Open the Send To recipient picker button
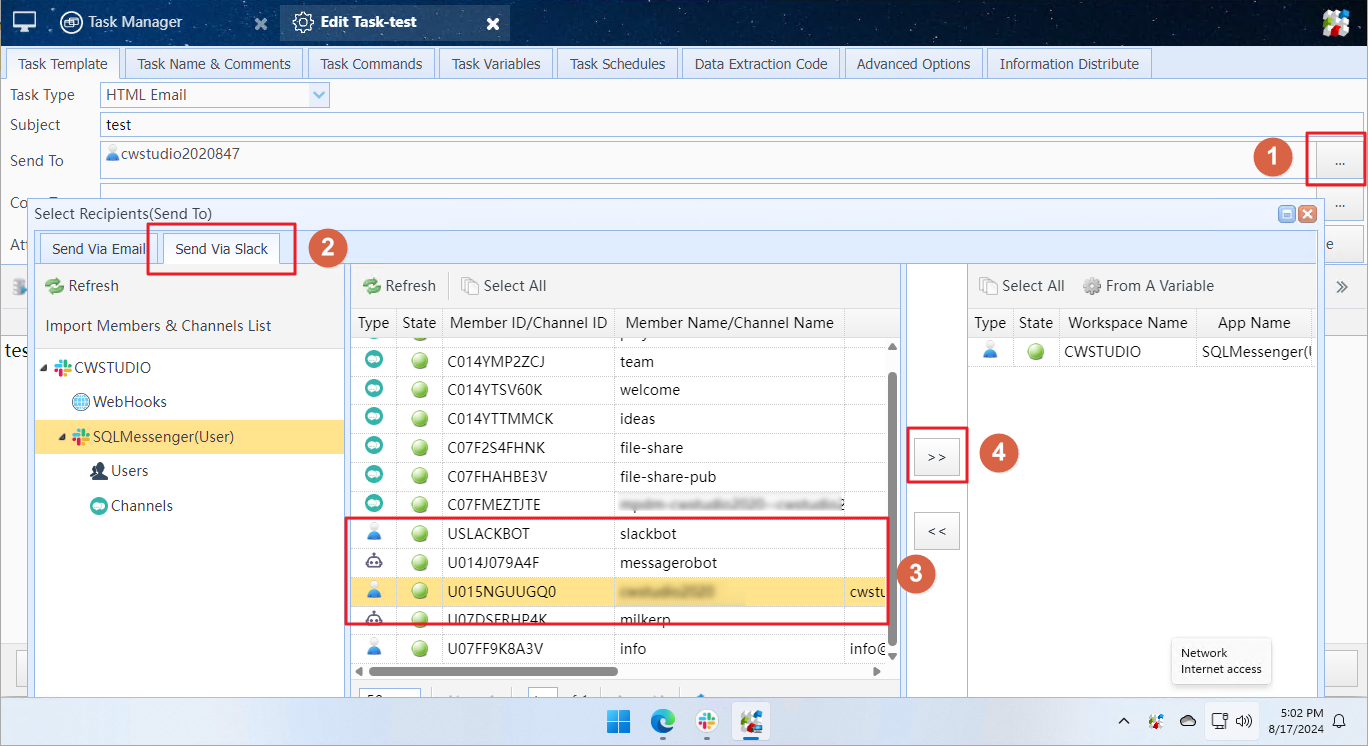 pos(1339,161)
